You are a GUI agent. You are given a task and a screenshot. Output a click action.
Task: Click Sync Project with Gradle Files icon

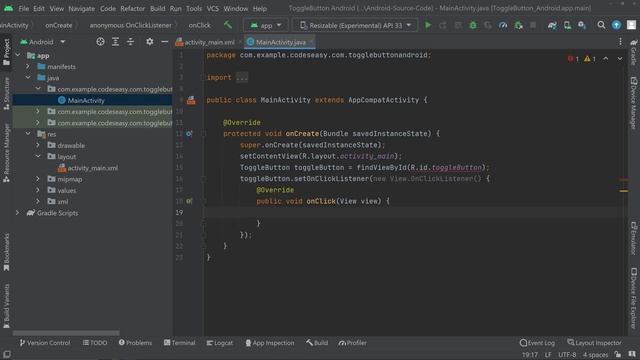tap(552, 25)
